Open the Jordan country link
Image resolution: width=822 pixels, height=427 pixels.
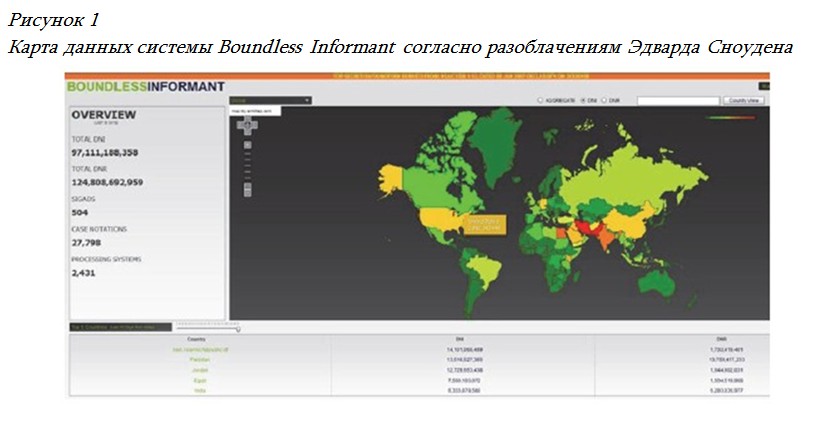point(200,370)
